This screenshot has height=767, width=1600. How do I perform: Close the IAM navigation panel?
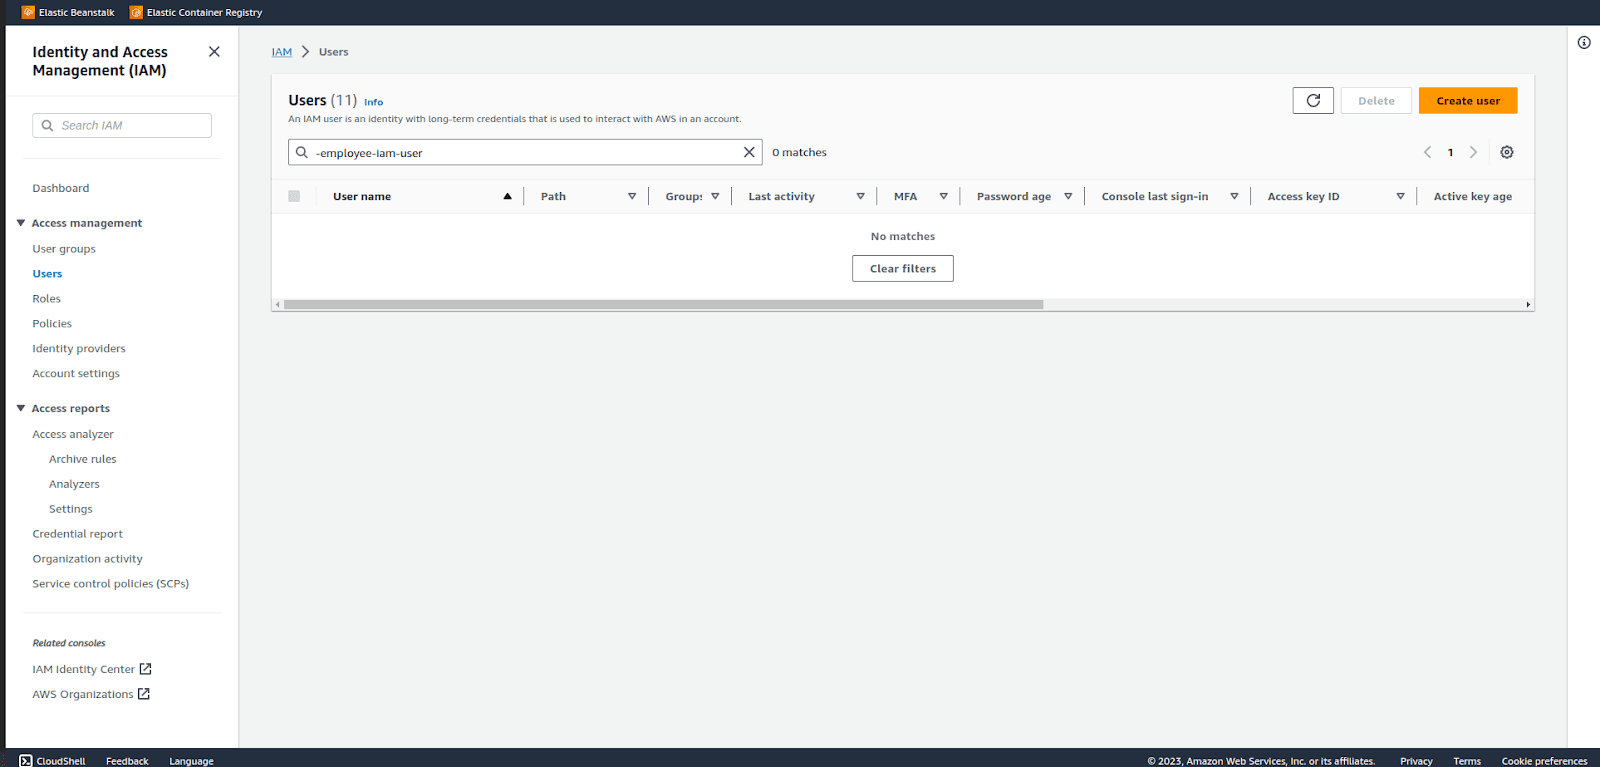pos(214,52)
